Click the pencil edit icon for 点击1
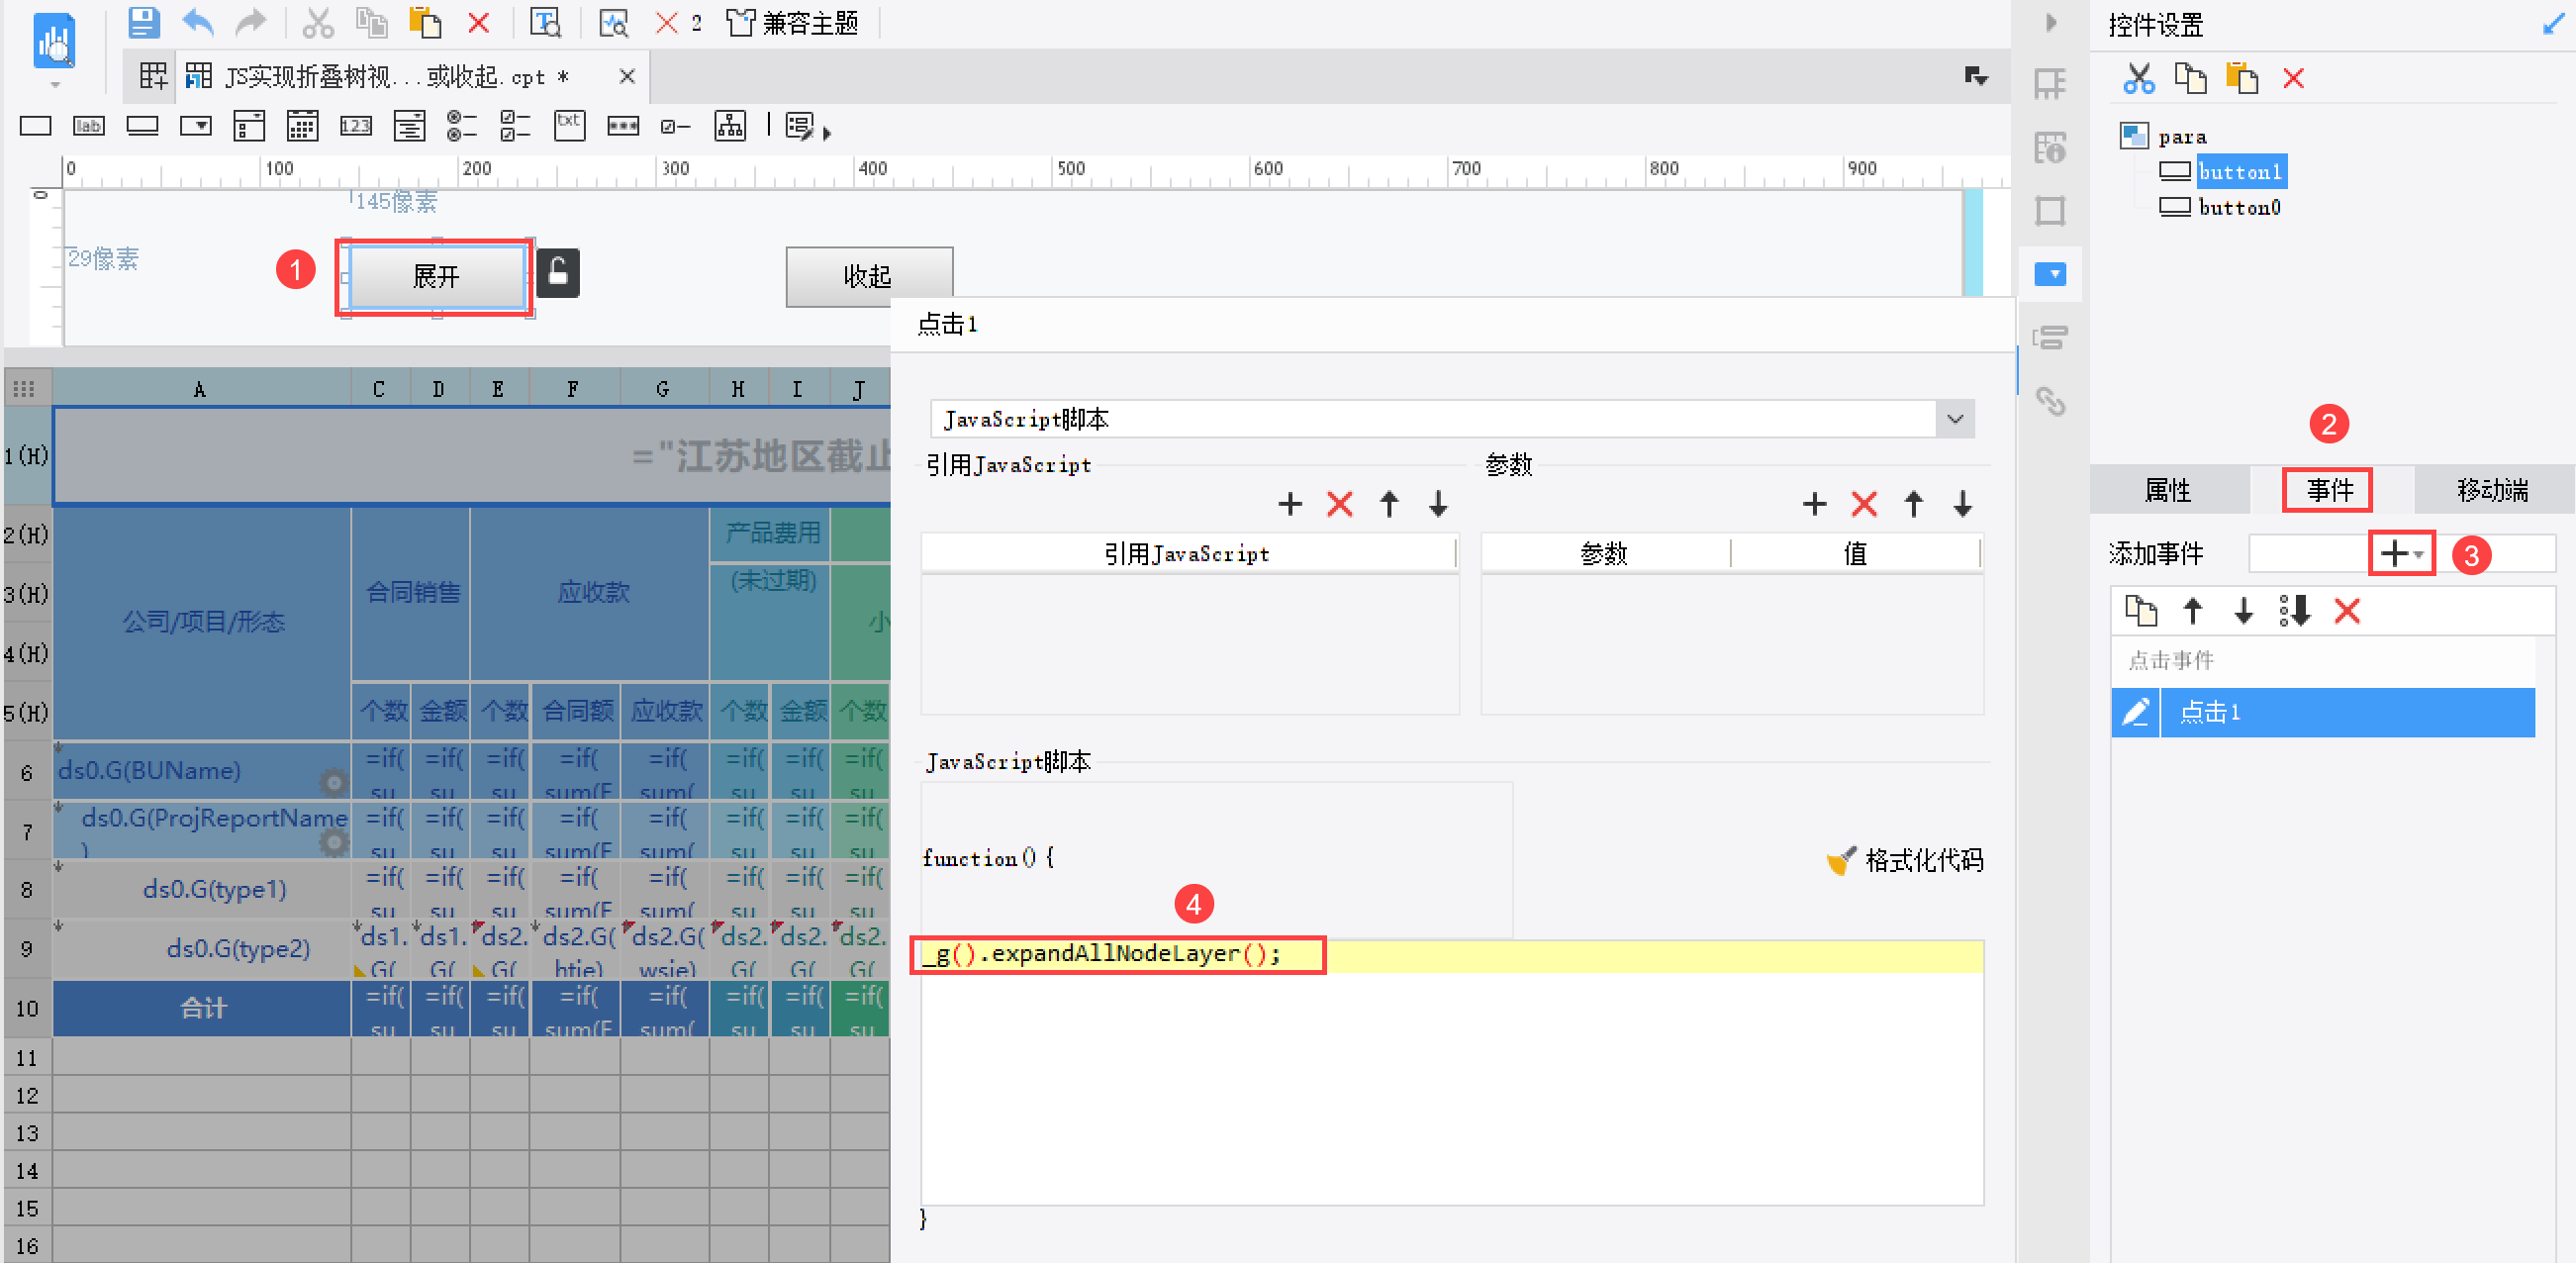Image resolution: width=2576 pixels, height=1263 pixels. click(x=2135, y=712)
